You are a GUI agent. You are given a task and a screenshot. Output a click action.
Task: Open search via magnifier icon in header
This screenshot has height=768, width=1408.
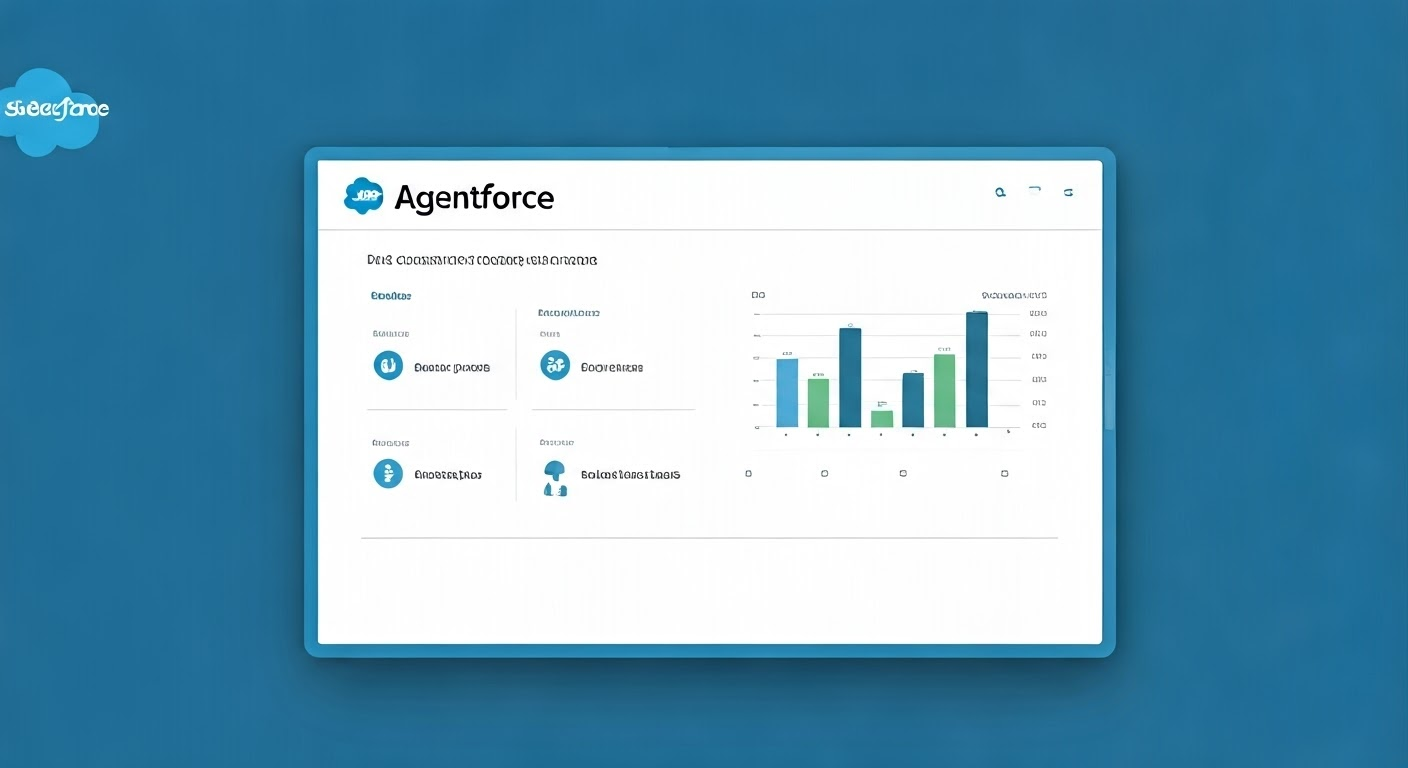point(999,191)
